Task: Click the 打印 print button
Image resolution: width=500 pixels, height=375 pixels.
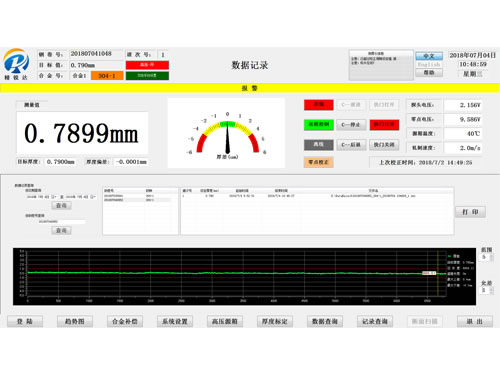Action: click(470, 212)
